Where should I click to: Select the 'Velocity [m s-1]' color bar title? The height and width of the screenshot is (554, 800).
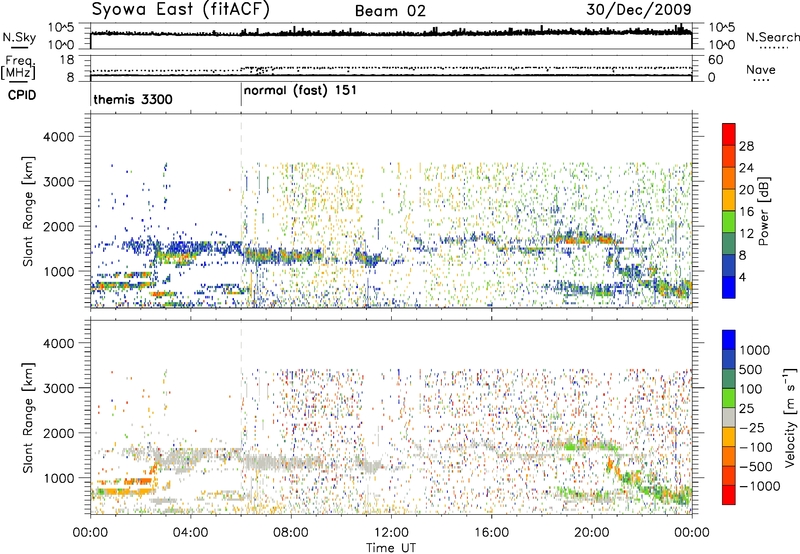[x=790, y=417]
